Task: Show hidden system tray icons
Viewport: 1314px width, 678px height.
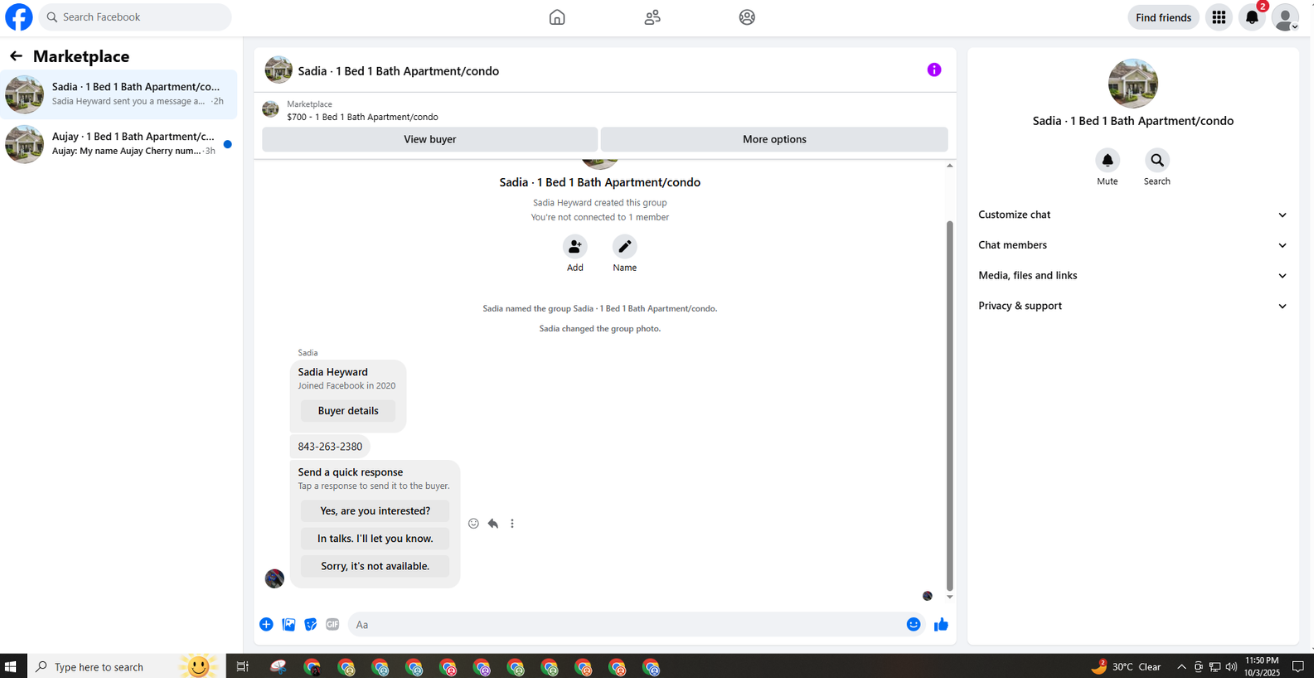Action: [x=1181, y=666]
